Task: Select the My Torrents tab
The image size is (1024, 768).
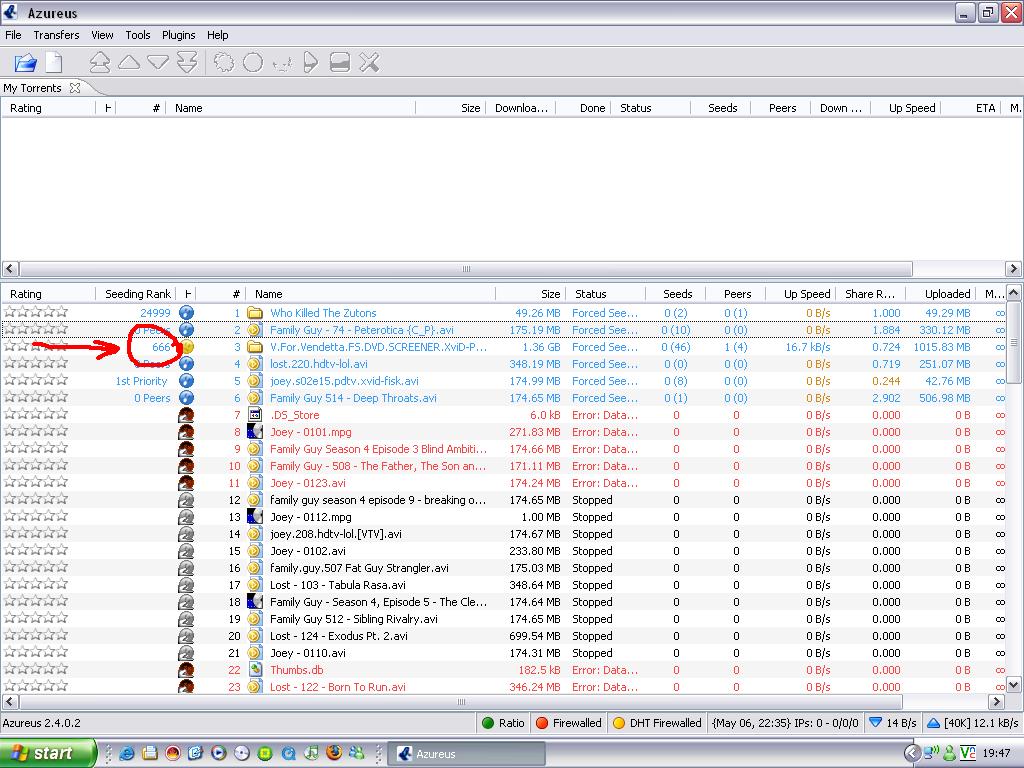Action: pyautogui.click(x=32, y=88)
